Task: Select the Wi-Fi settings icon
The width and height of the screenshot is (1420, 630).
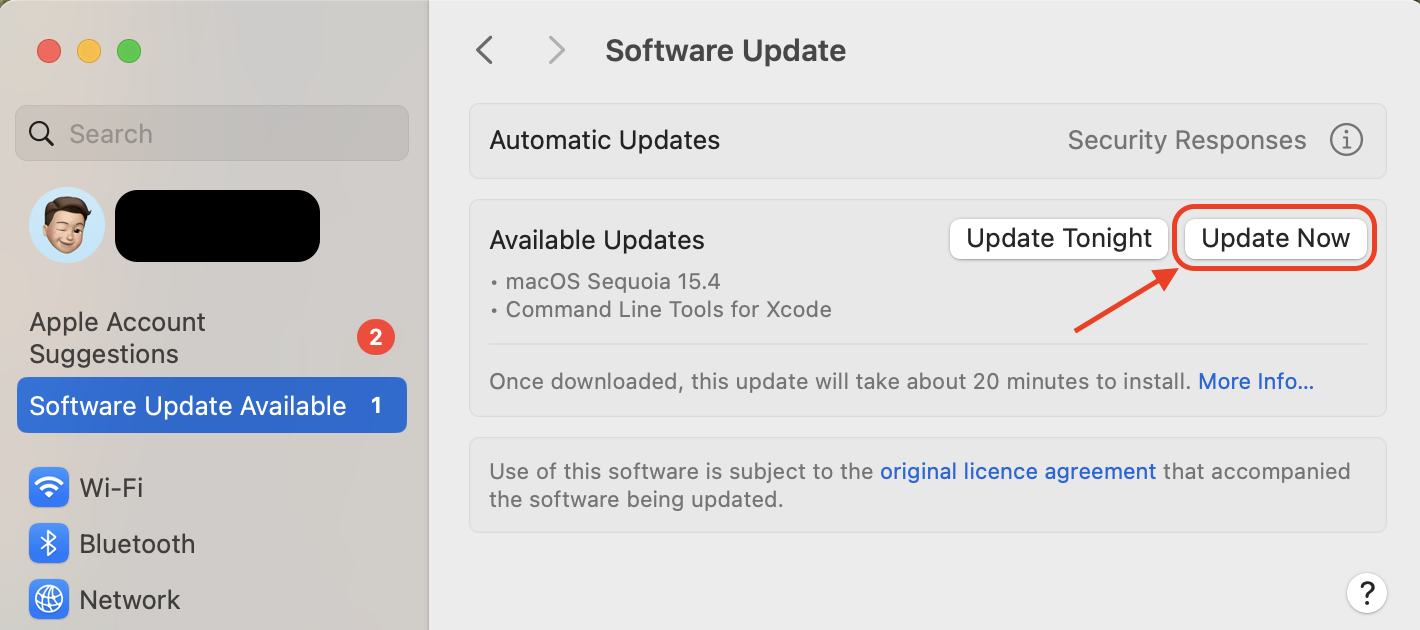Action: click(48, 487)
